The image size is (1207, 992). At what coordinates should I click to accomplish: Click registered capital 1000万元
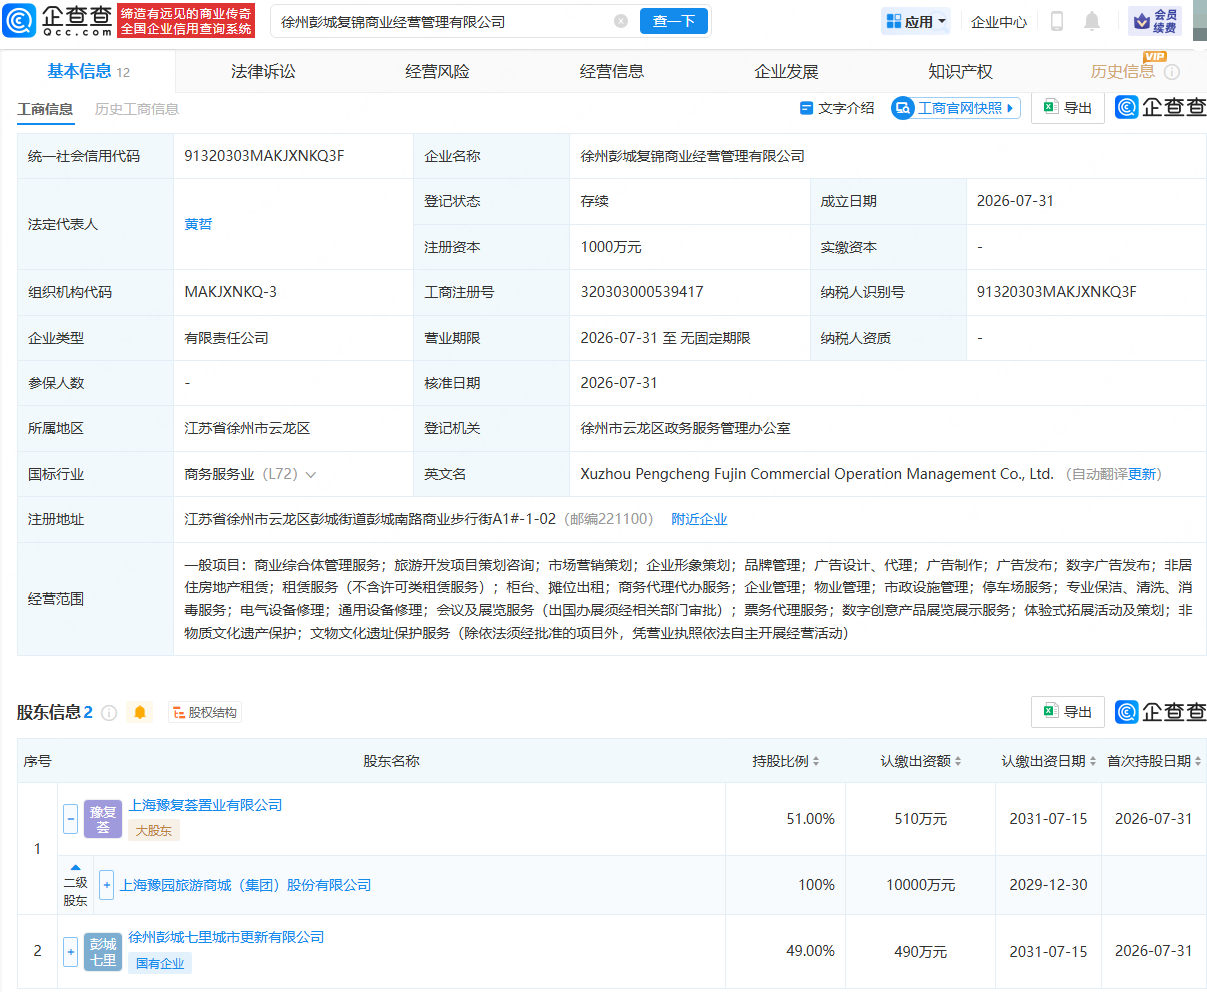click(x=611, y=247)
